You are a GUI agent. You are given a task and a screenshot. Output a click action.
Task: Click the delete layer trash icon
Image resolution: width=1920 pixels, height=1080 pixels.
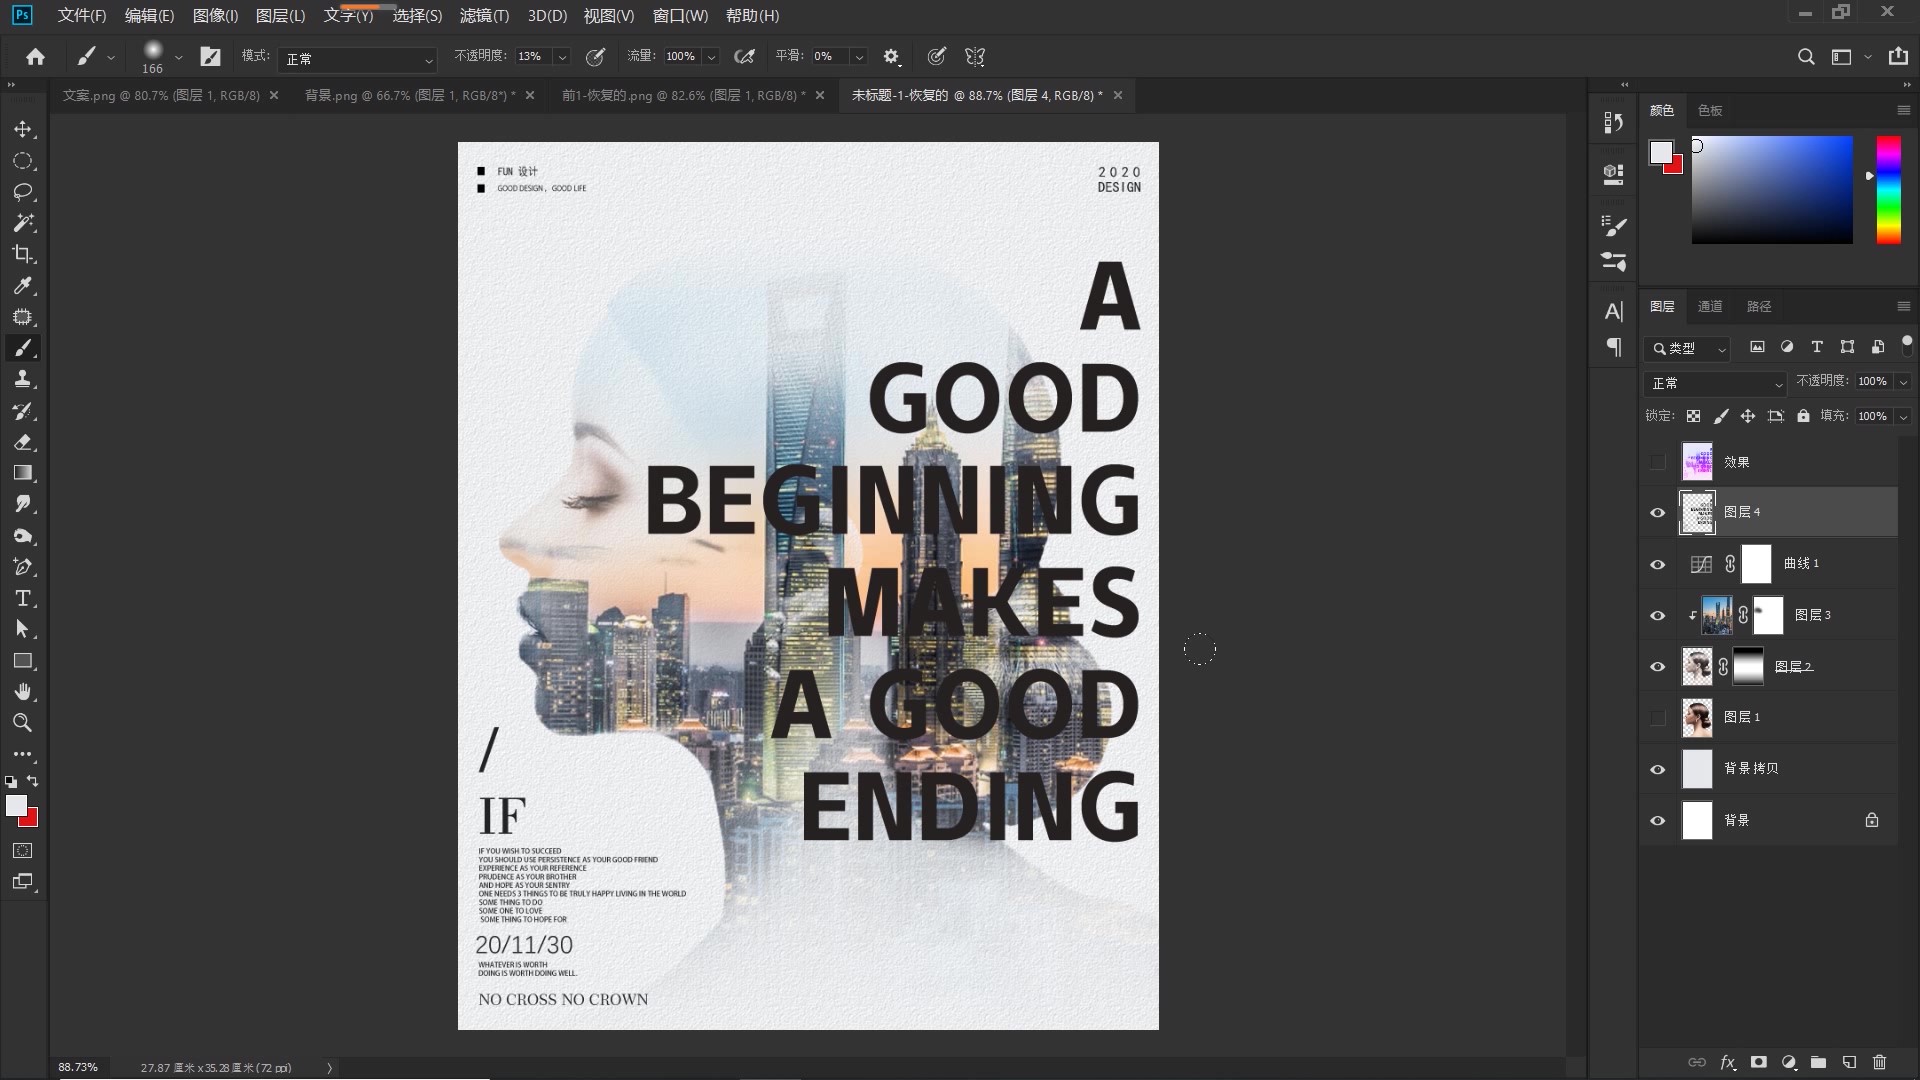1879,1062
